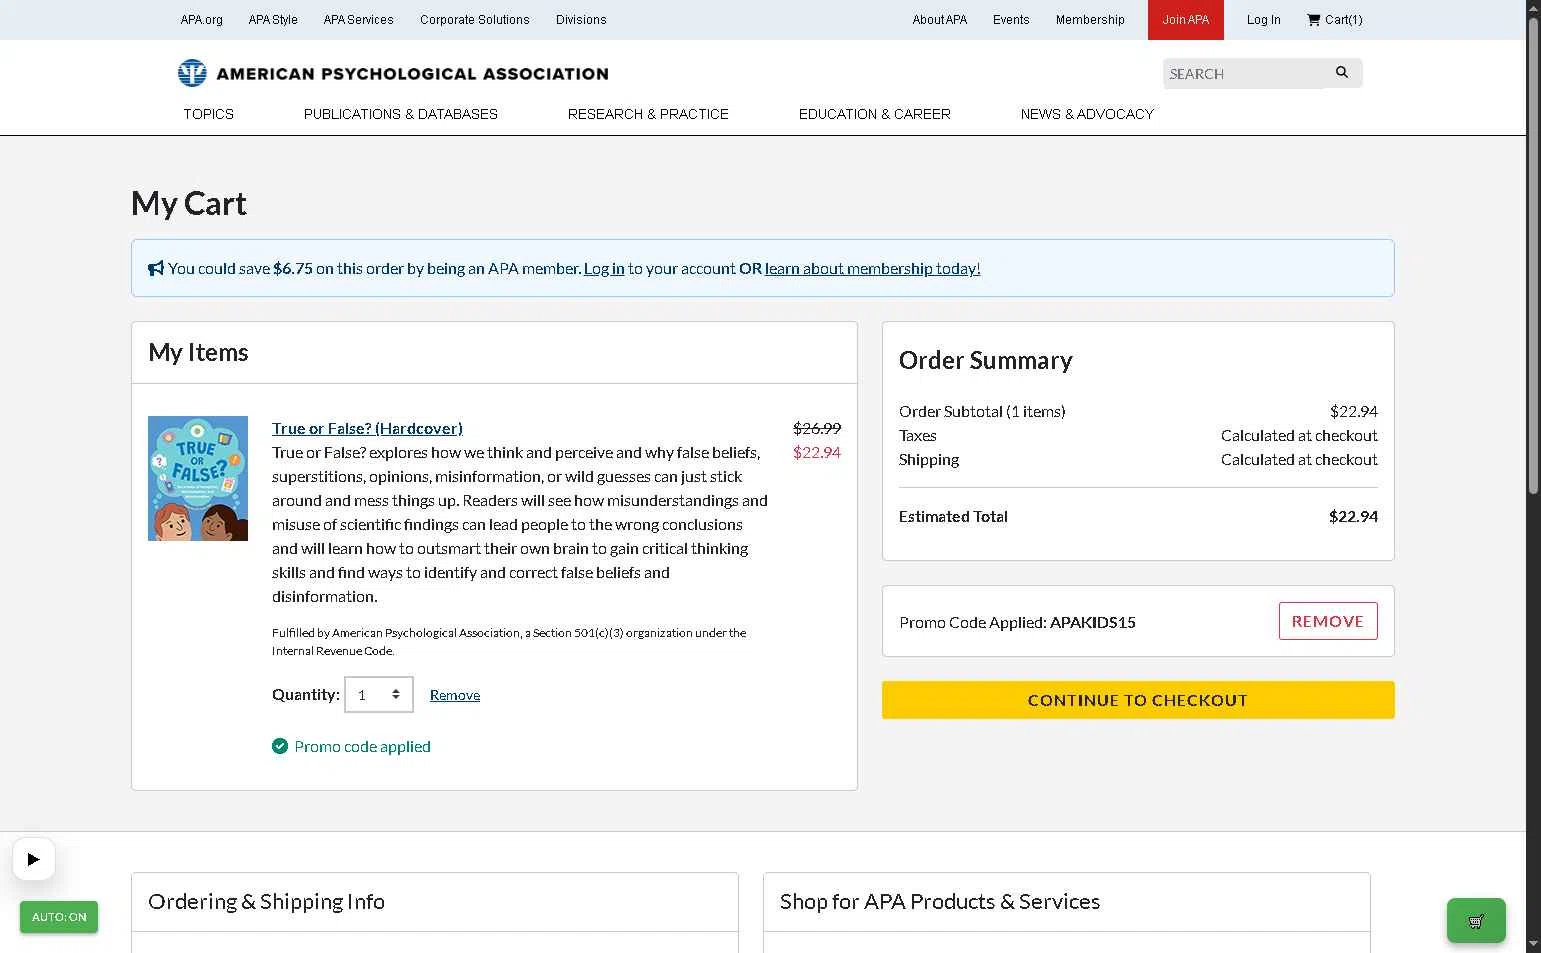Image resolution: width=1541 pixels, height=953 pixels.
Task: Click Log In in the top bar
Action: pyautogui.click(x=1264, y=20)
